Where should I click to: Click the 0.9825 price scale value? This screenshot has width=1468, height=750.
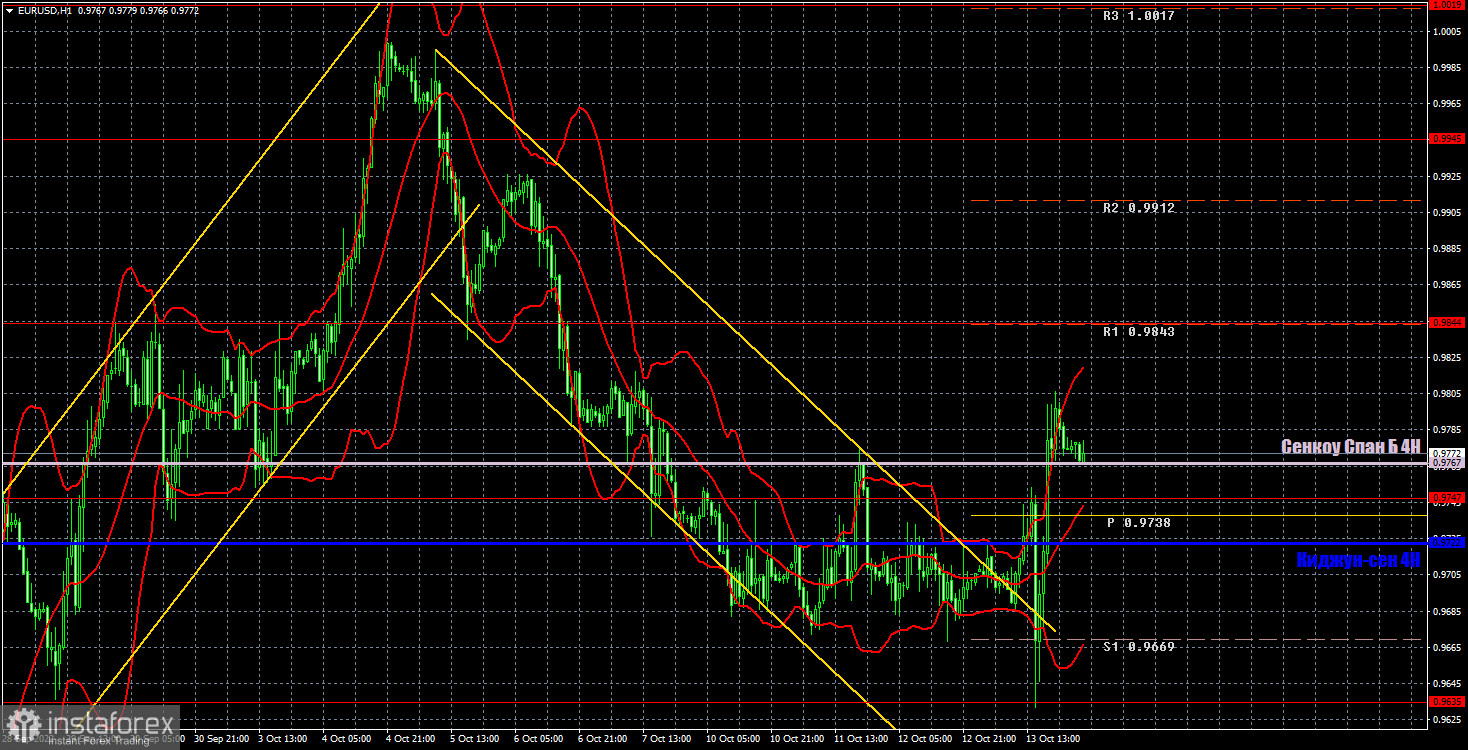(1448, 357)
